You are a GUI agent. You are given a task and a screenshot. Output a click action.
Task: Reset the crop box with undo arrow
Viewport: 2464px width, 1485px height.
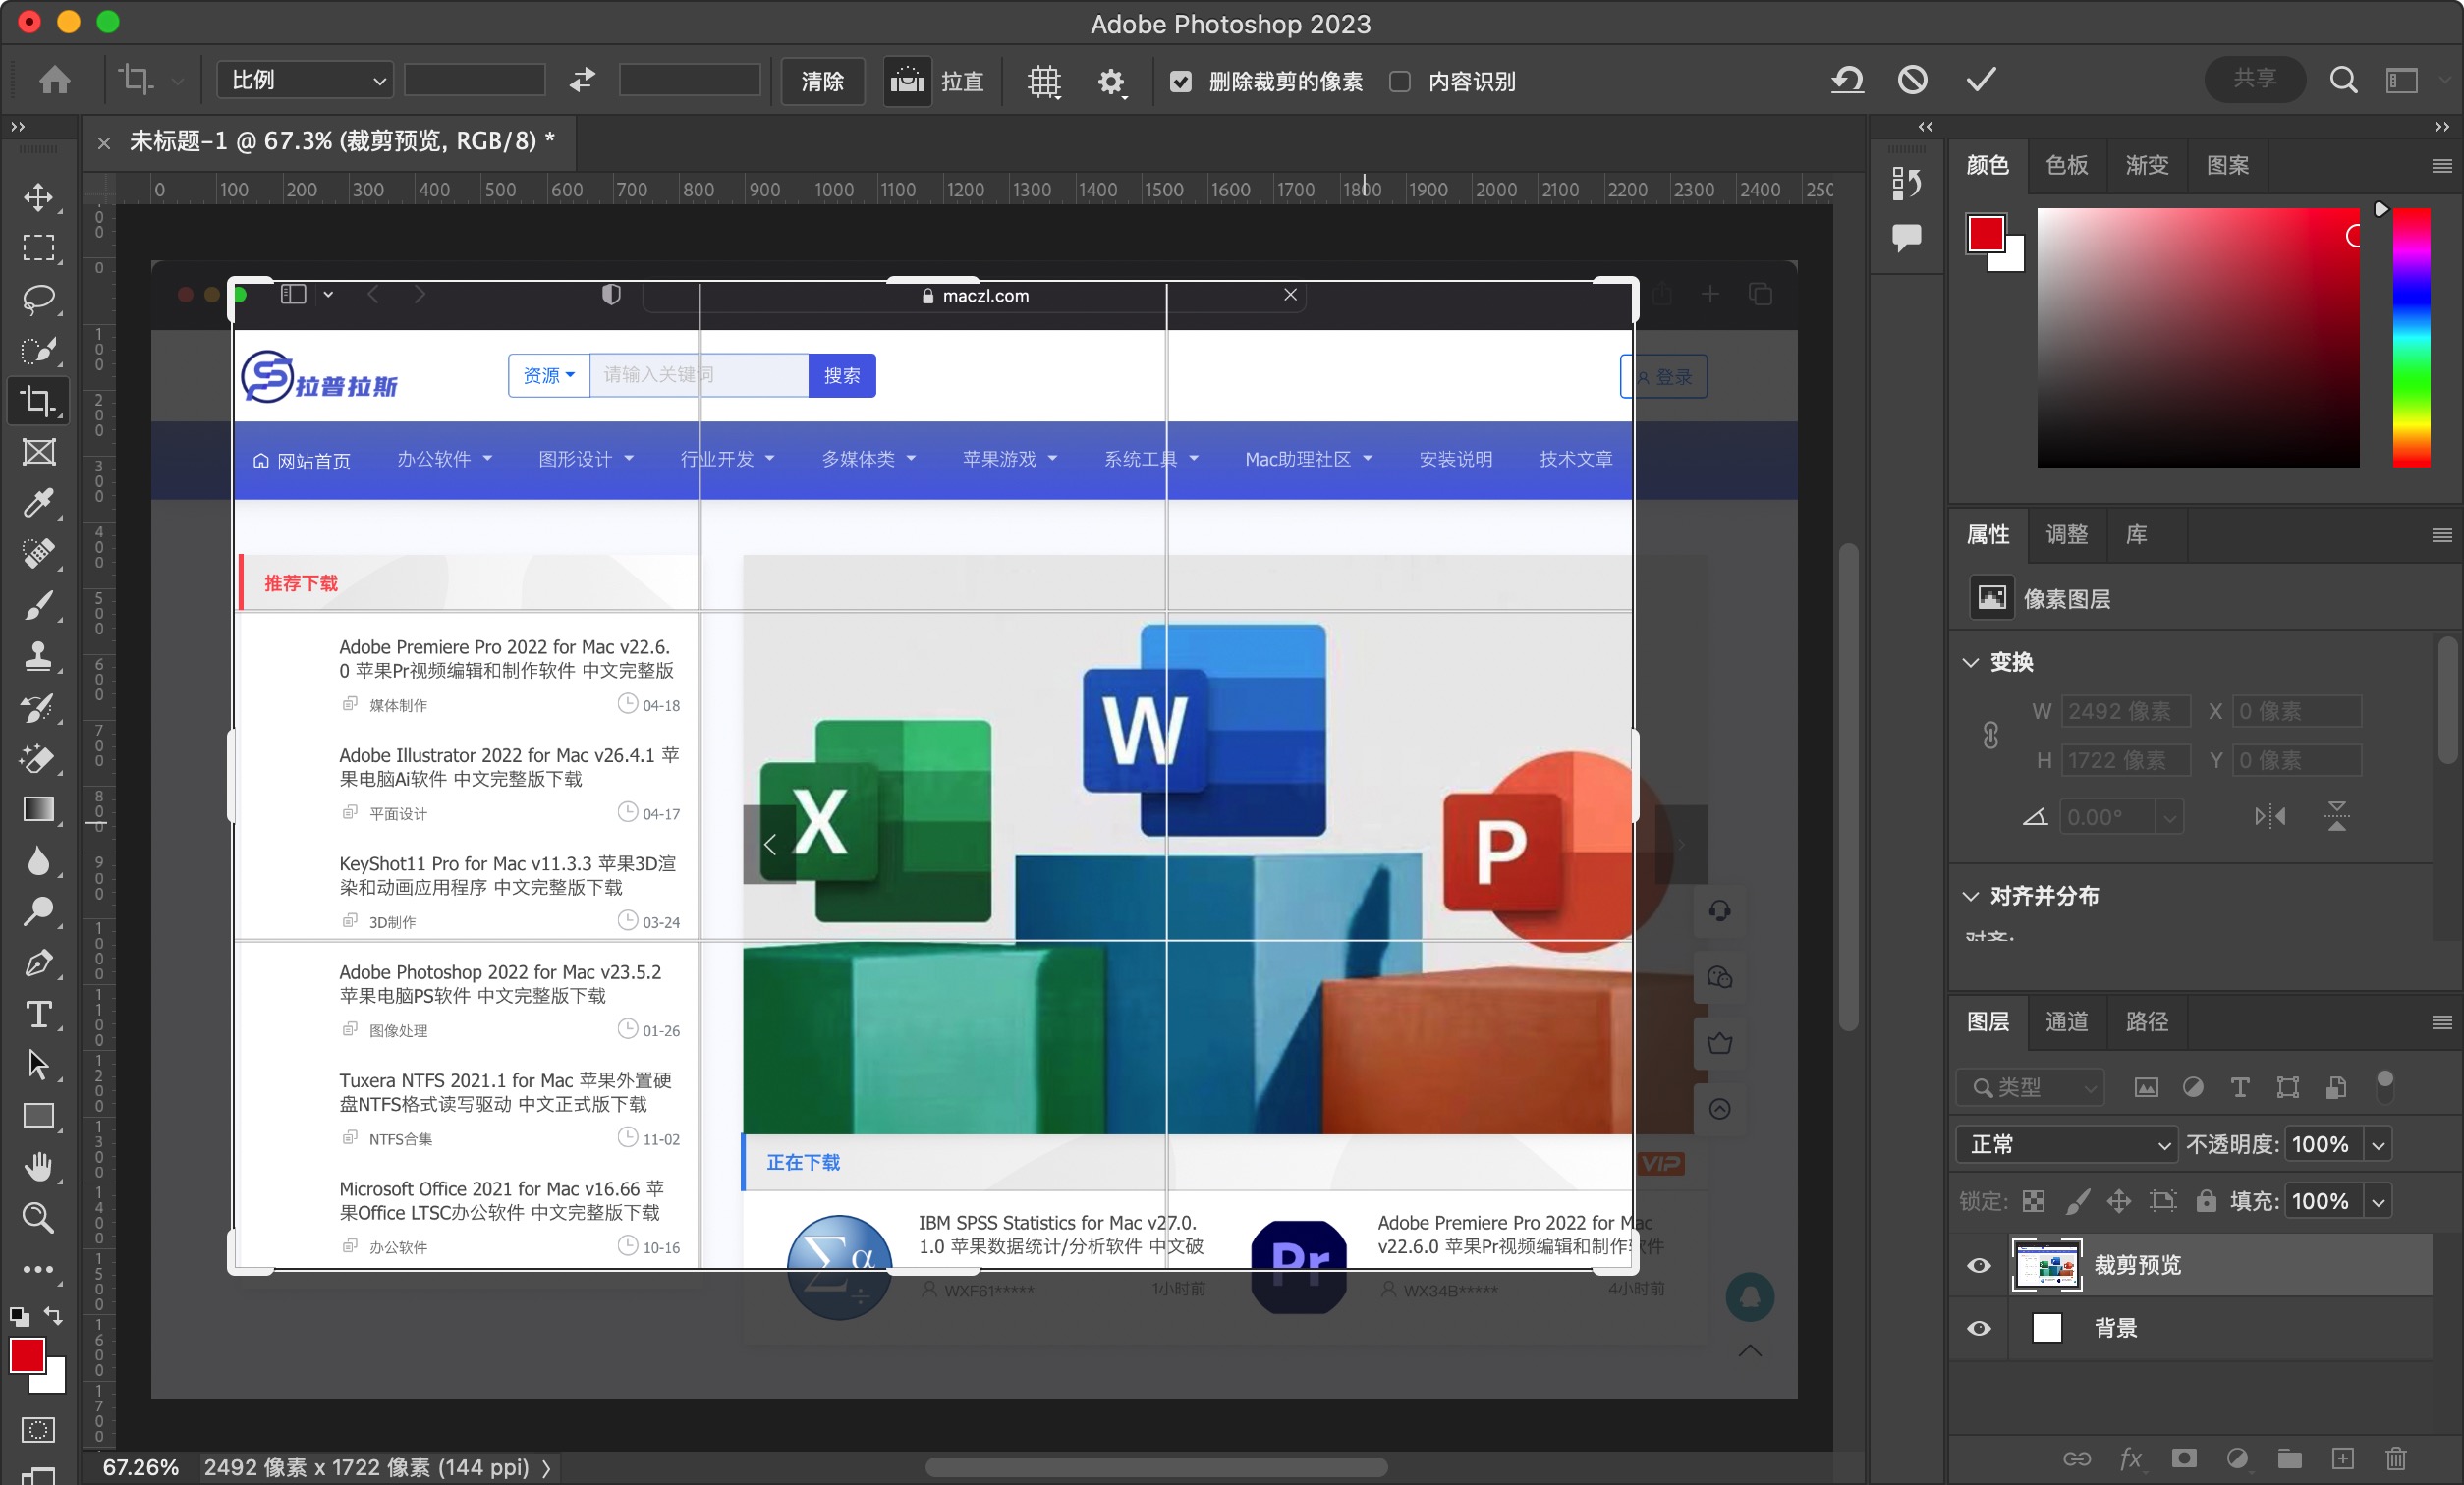tap(1846, 80)
